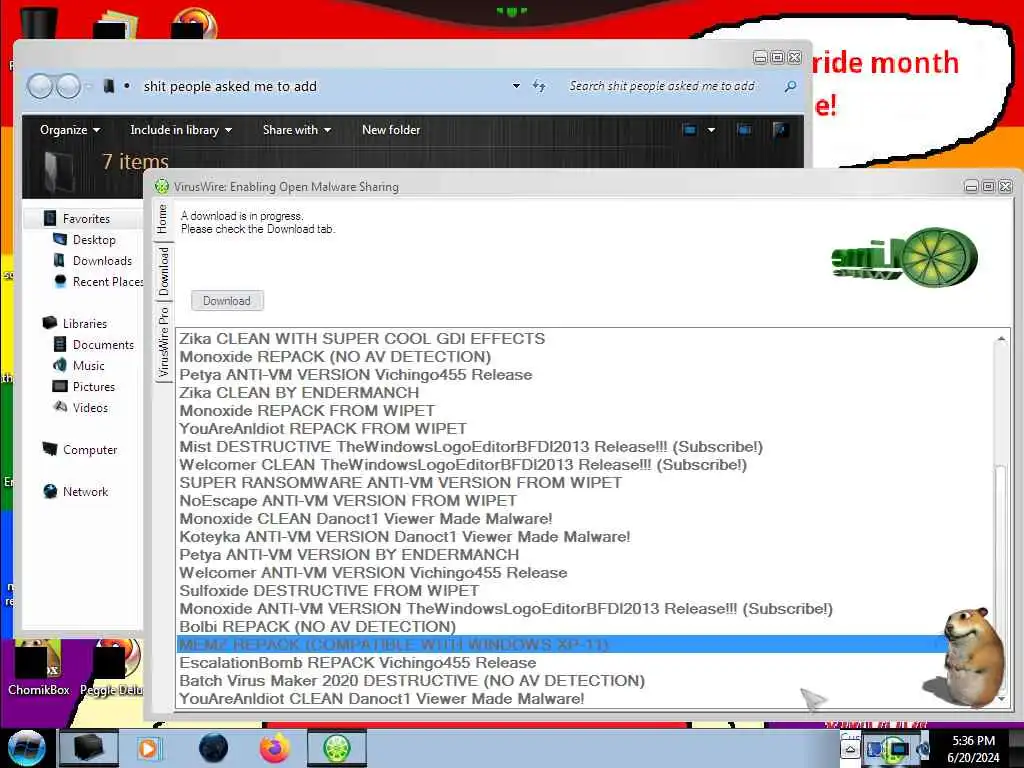The image size is (1024, 768).
Task: Click Explorer's search magnifier icon
Action: [x=790, y=86]
